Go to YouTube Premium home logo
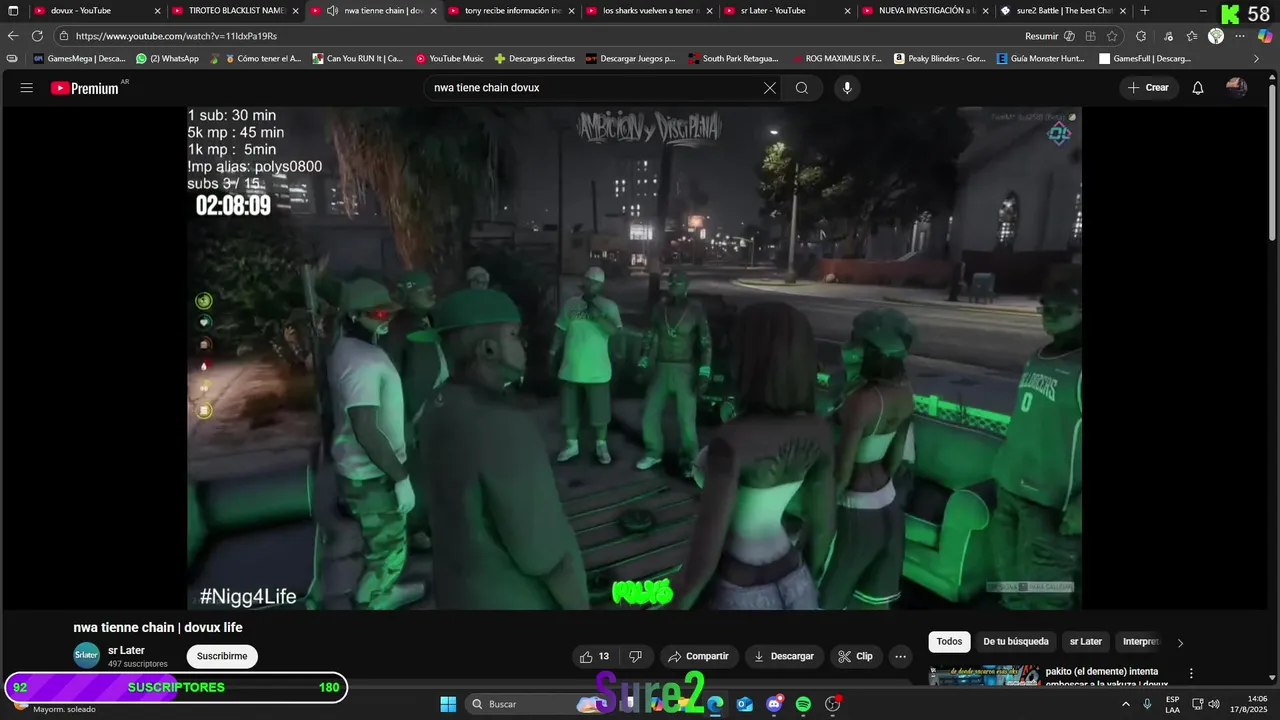 pyautogui.click(x=85, y=88)
